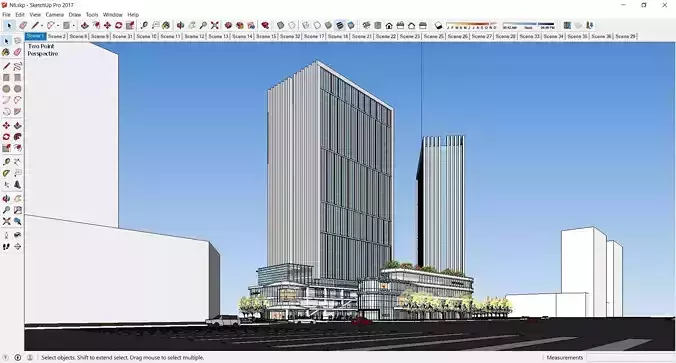The height and width of the screenshot is (363, 676).
Task: Switch to the Scene 2 tab
Action: point(56,36)
